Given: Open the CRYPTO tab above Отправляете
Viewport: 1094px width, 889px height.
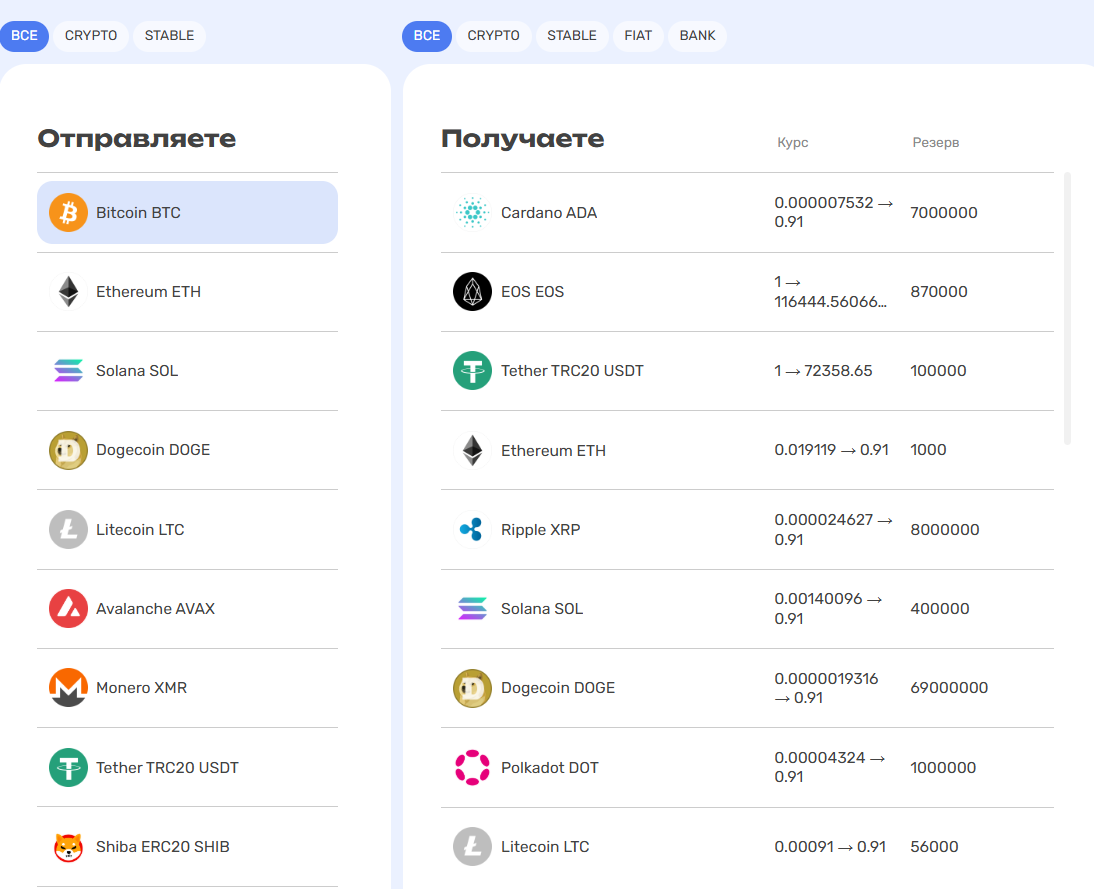Looking at the screenshot, I should [x=91, y=36].
